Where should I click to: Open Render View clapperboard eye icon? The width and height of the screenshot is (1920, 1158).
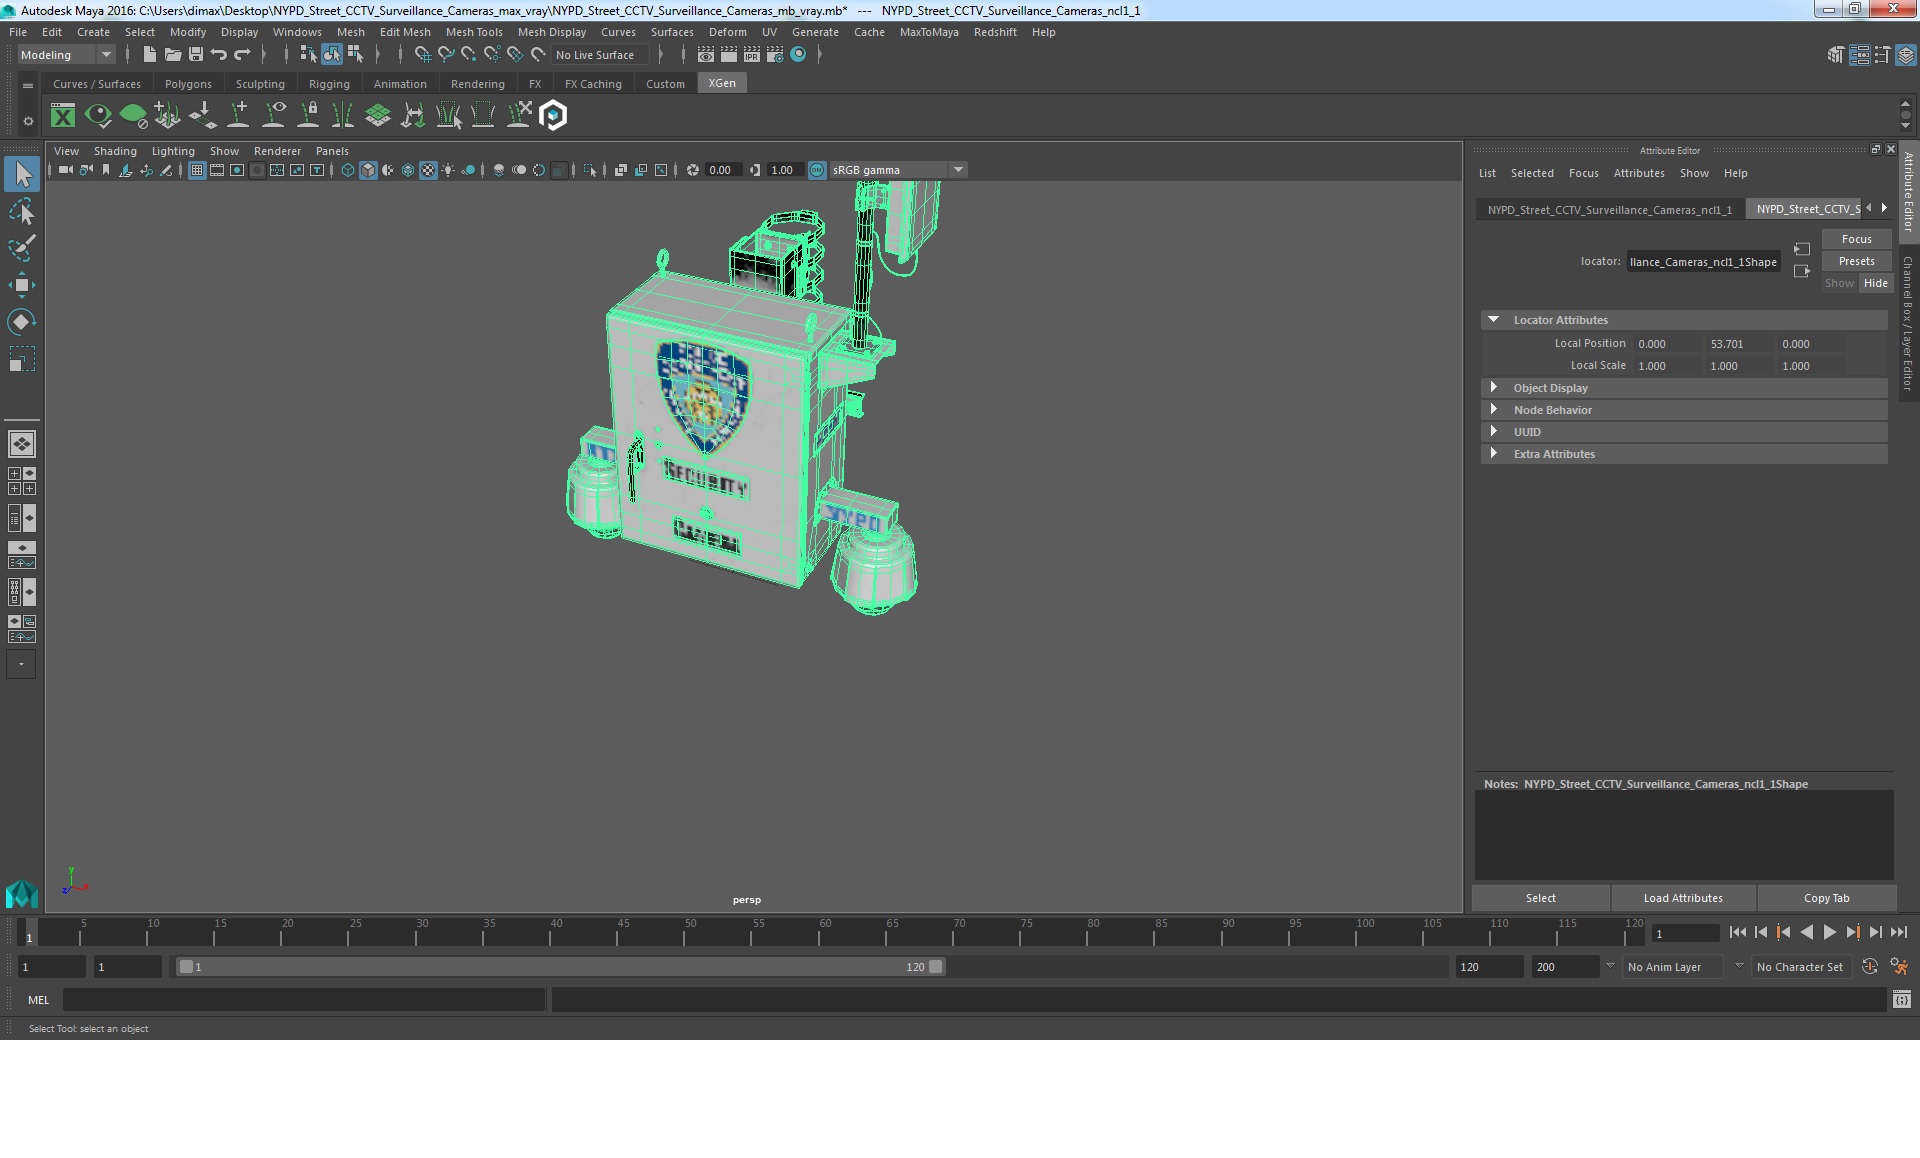coord(706,54)
